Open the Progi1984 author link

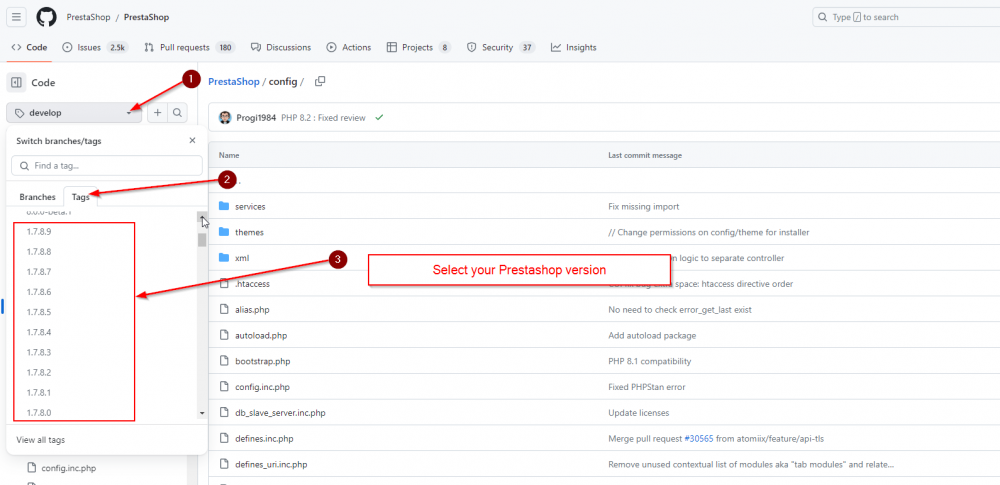tap(256, 118)
